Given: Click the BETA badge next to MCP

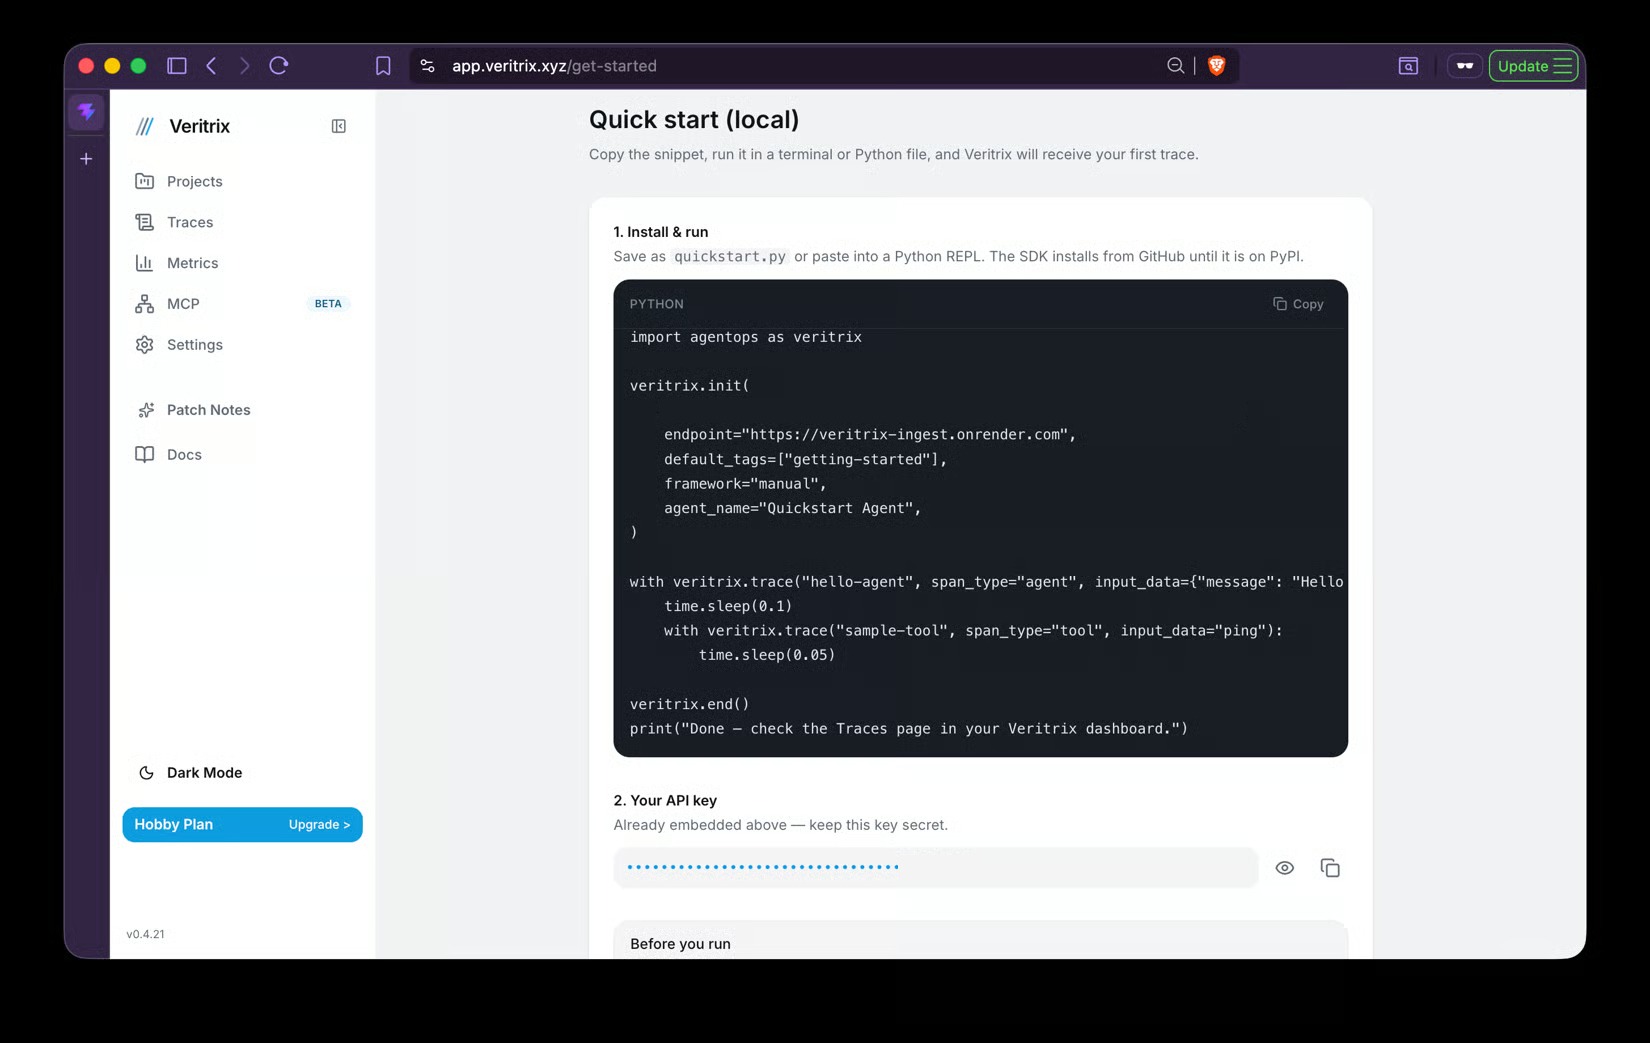Looking at the screenshot, I should 328,304.
